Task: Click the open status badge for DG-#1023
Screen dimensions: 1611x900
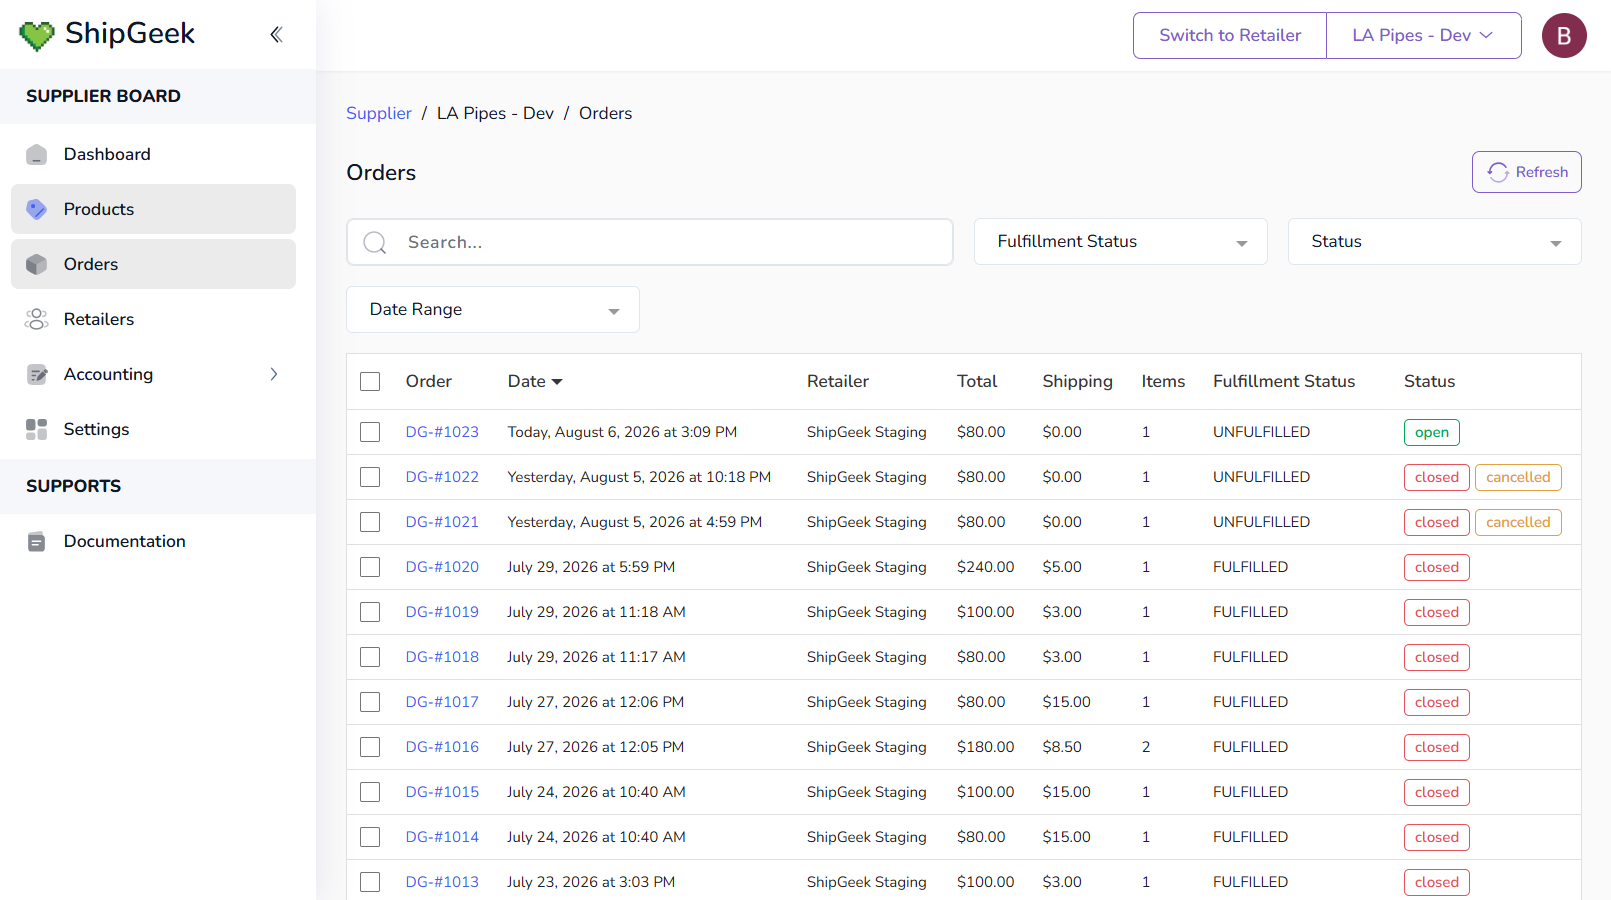Action: tap(1432, 432)
